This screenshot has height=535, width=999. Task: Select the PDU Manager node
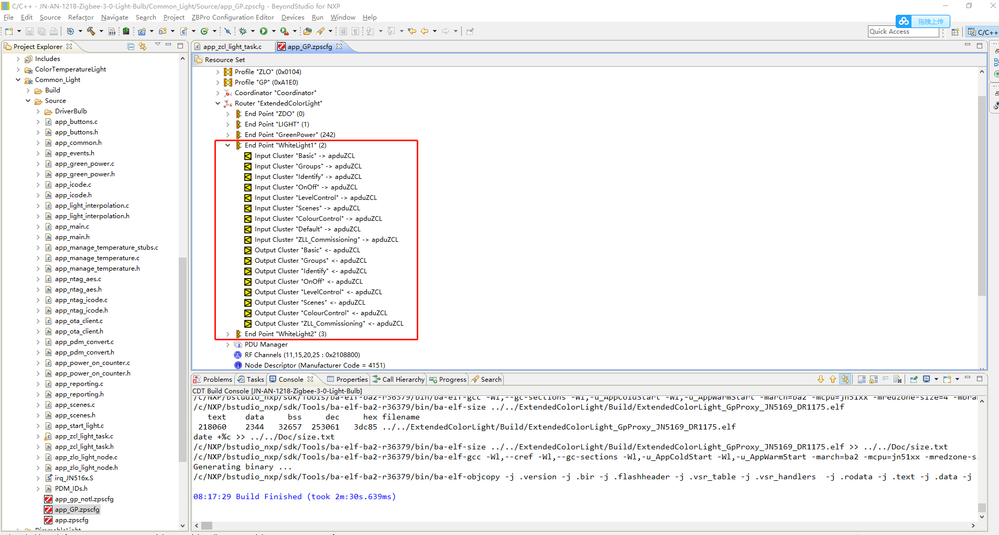261,345
